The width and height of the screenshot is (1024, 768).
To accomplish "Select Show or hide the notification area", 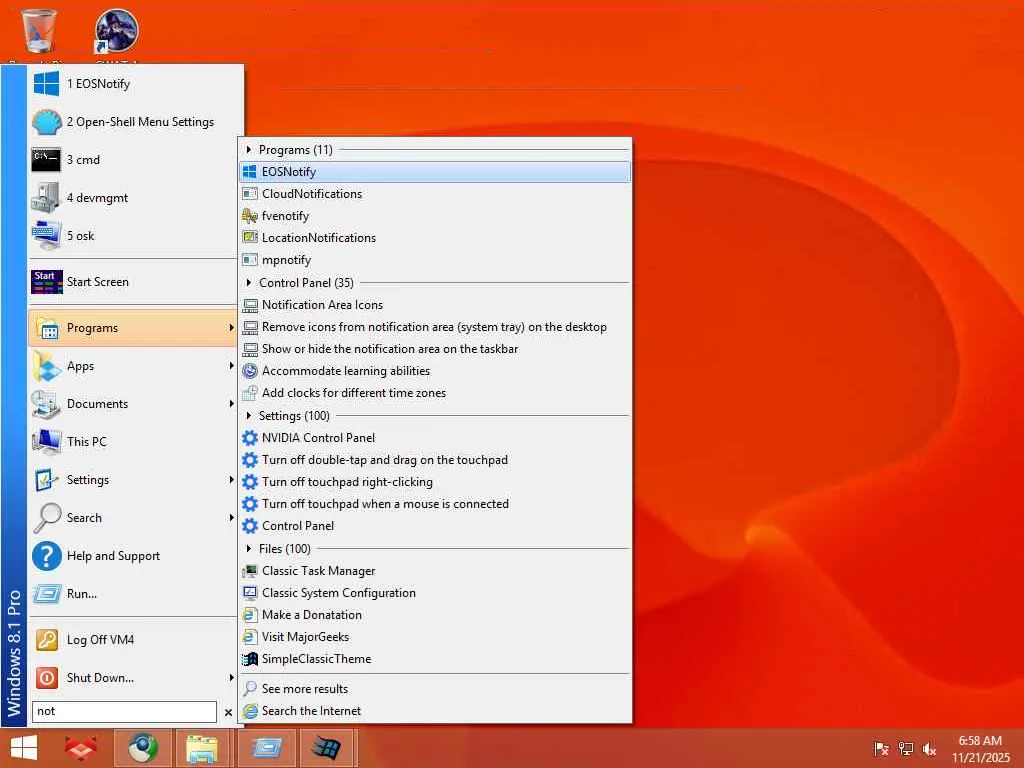I will click(x=436, y=349).
